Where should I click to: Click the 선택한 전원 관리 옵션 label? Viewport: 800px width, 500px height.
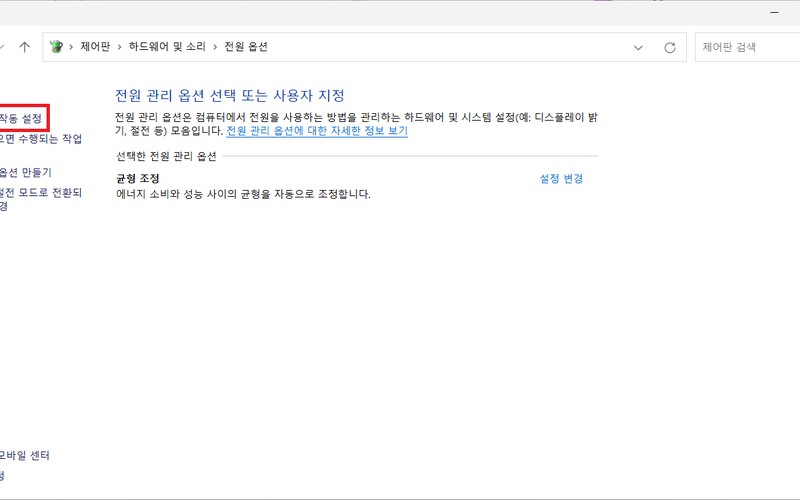(166, 156)
